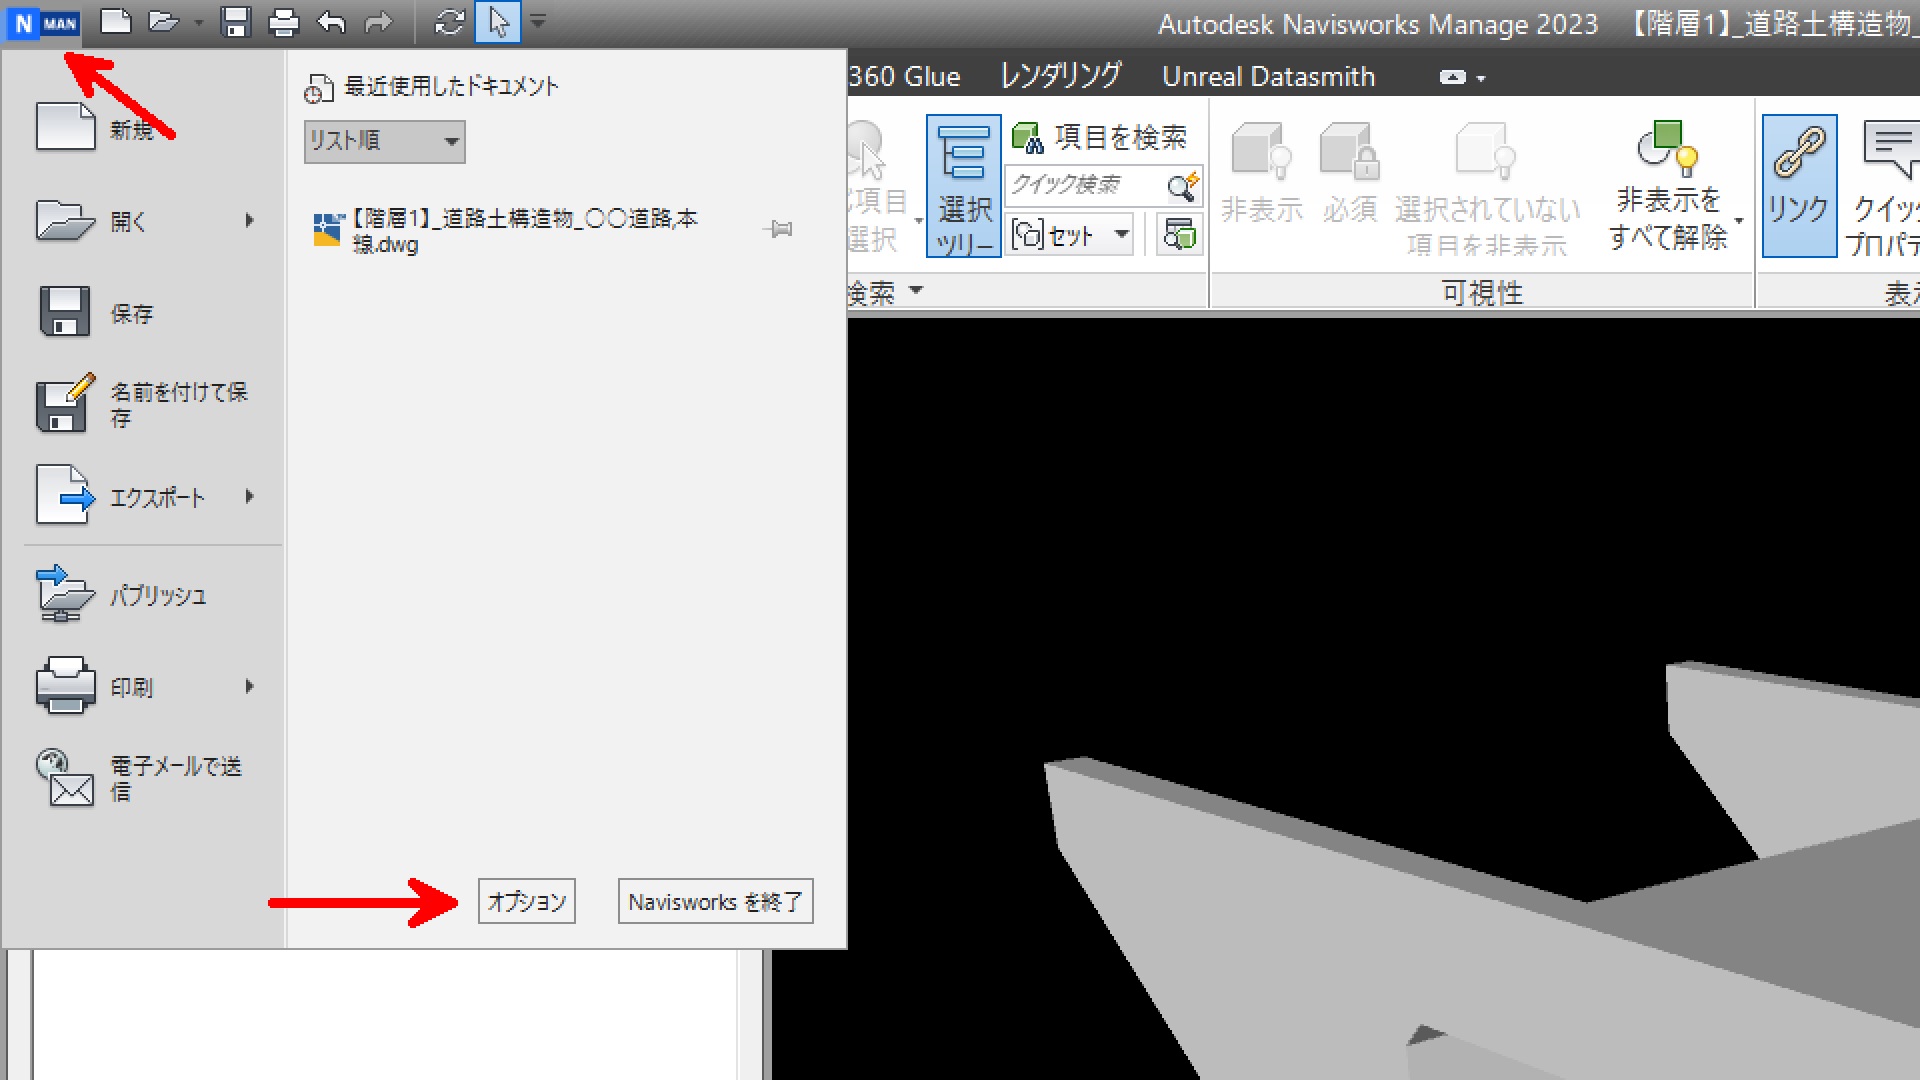1920x1080 pixels.
Task: Open recent file 【階層1】_道路土構造物_○○道路本線.dwg
Action: coord(508,231)
